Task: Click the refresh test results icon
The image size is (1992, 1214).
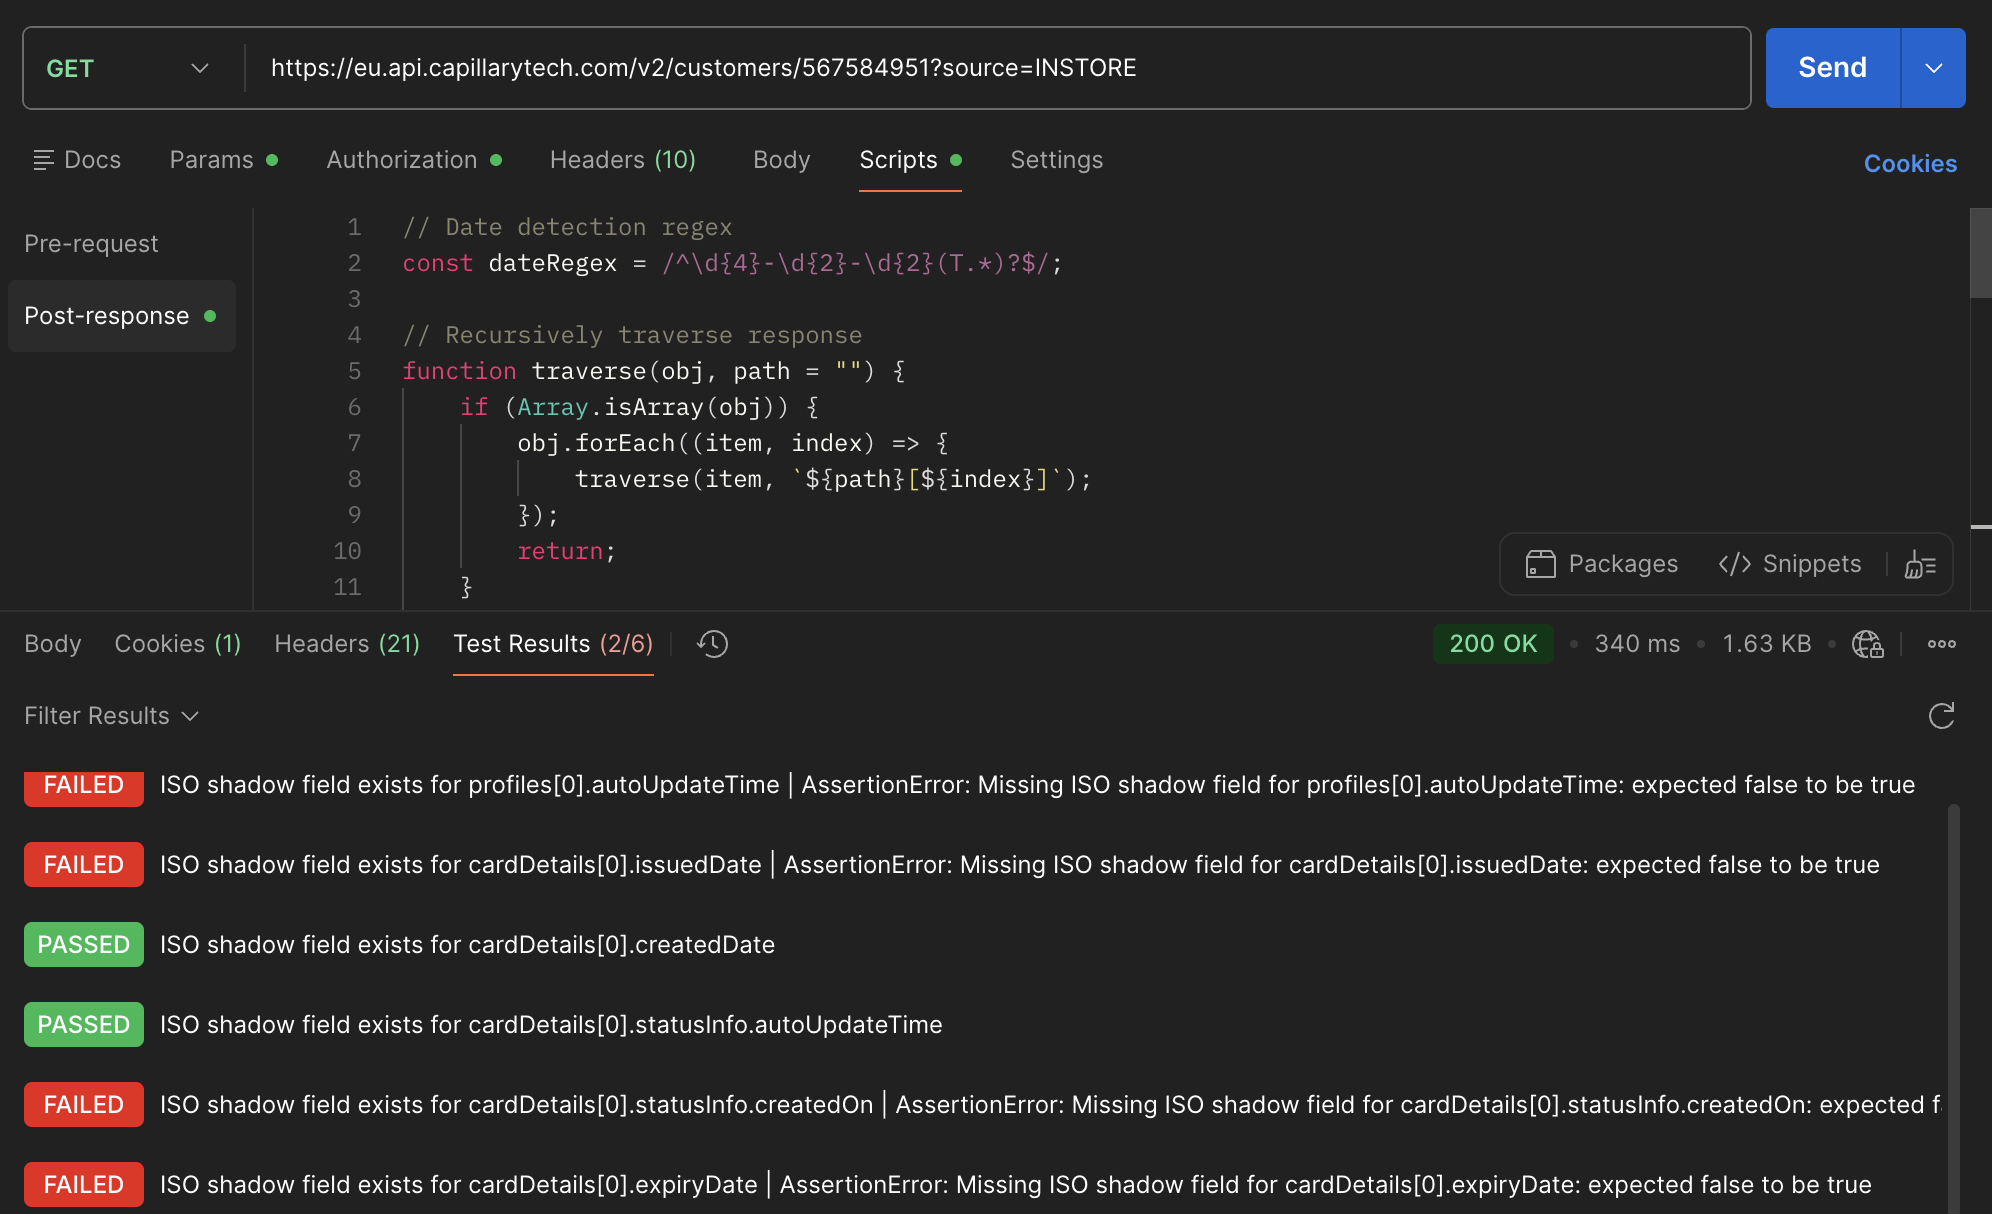Action: (x=1941, y=716)
